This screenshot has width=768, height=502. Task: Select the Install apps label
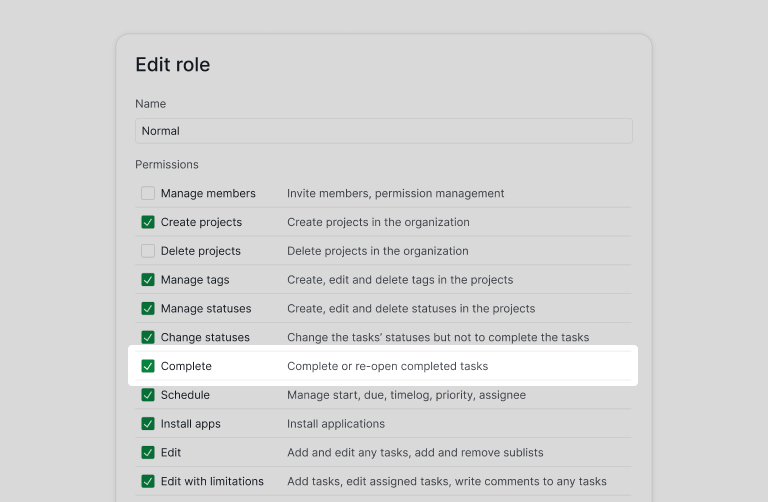(191, 424)
